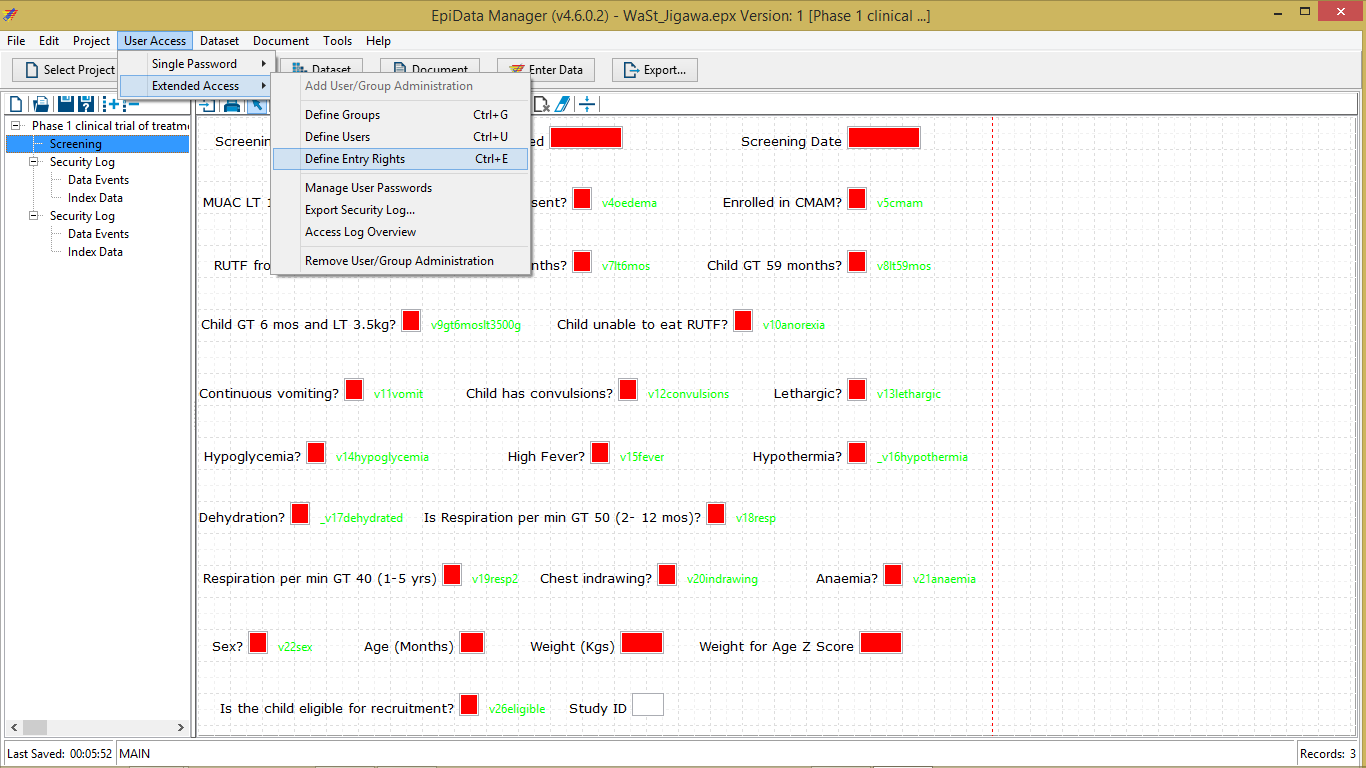
Task: Collapse the second Security Log tree node
Action: tap(34, 216)
